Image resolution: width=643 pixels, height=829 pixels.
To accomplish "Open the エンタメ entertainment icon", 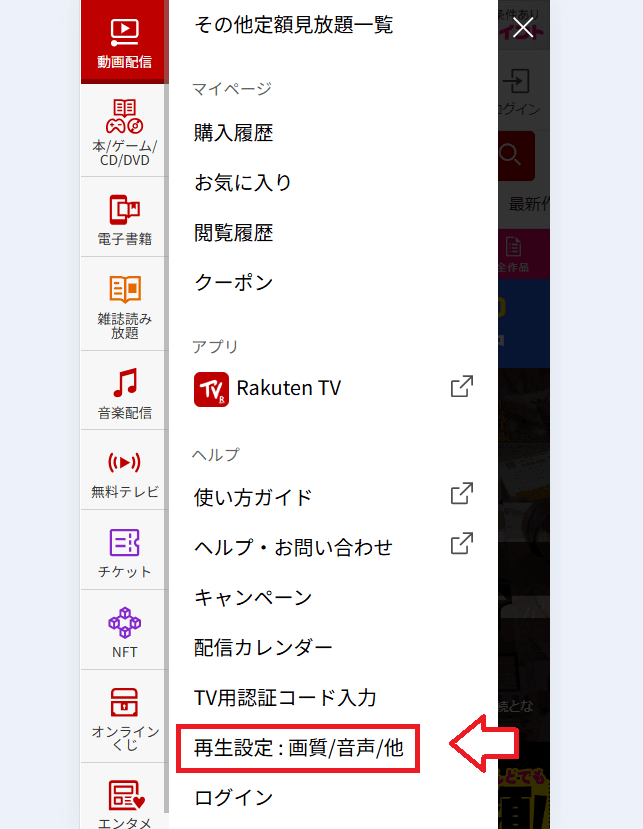I will tap(124, 797).
